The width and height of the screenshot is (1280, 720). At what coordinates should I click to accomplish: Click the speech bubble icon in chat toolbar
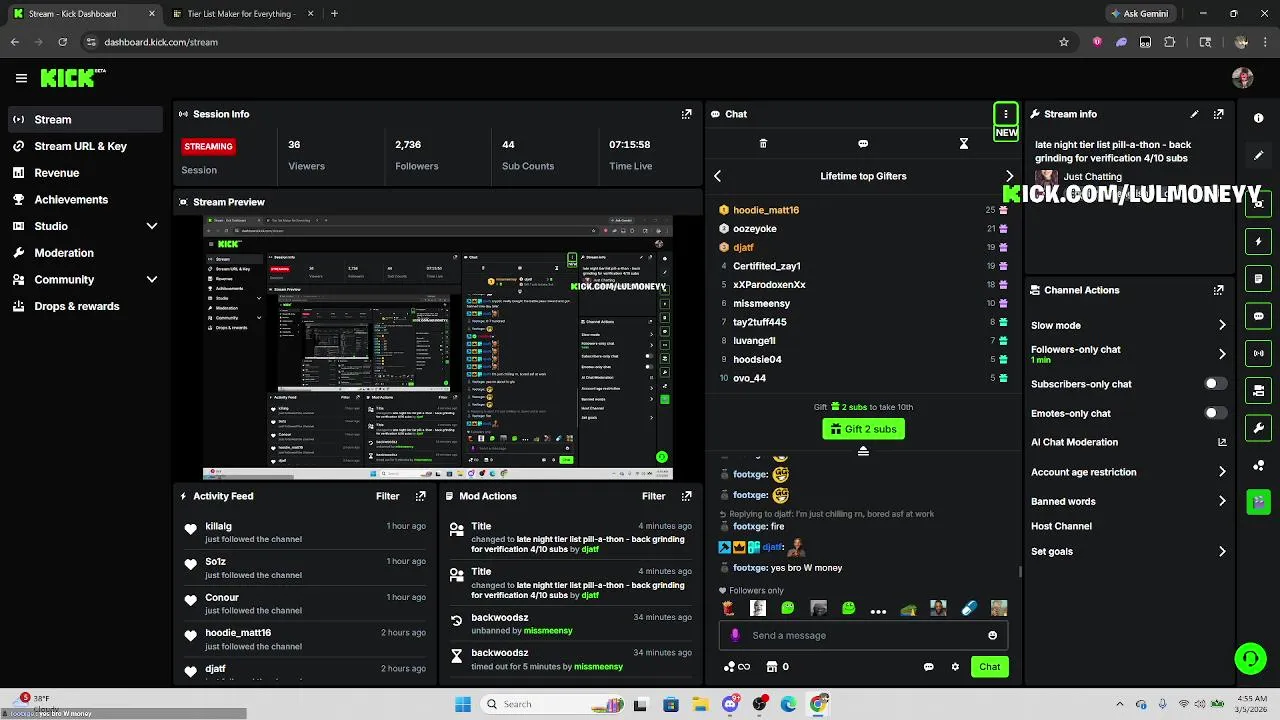[x=863, y=144]
